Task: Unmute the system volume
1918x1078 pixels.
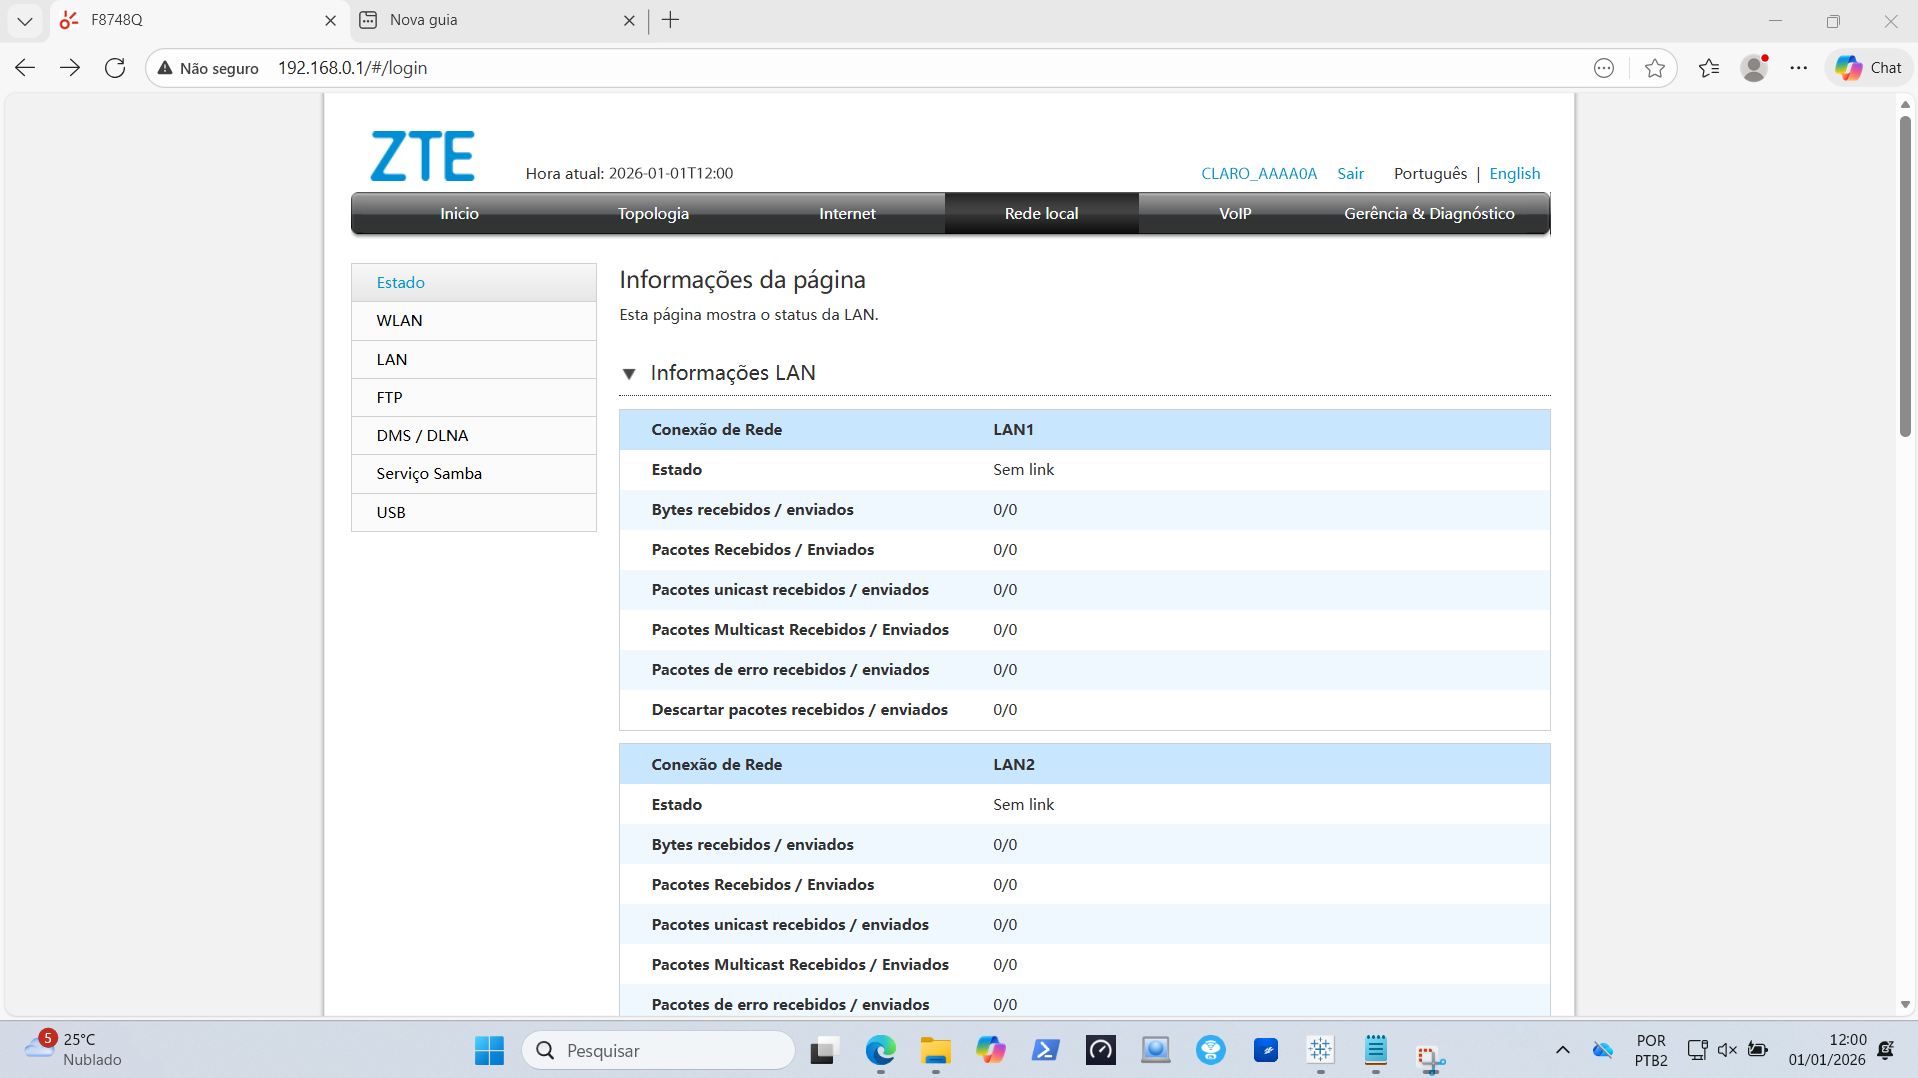Action: coord(1728,1051)
